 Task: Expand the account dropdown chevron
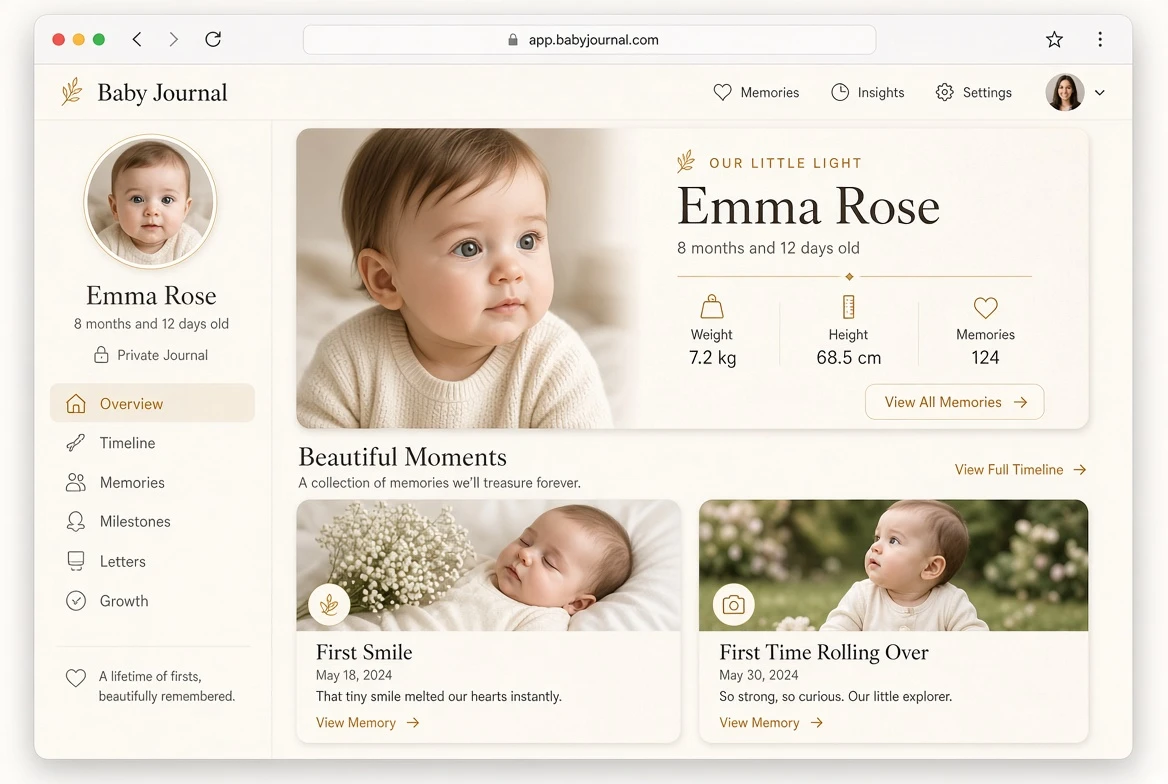coord(1099,92)
